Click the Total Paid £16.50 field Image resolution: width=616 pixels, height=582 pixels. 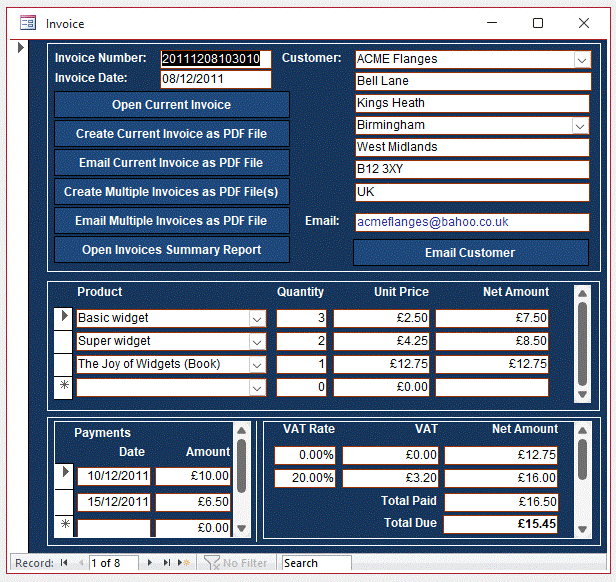point(501,502)
